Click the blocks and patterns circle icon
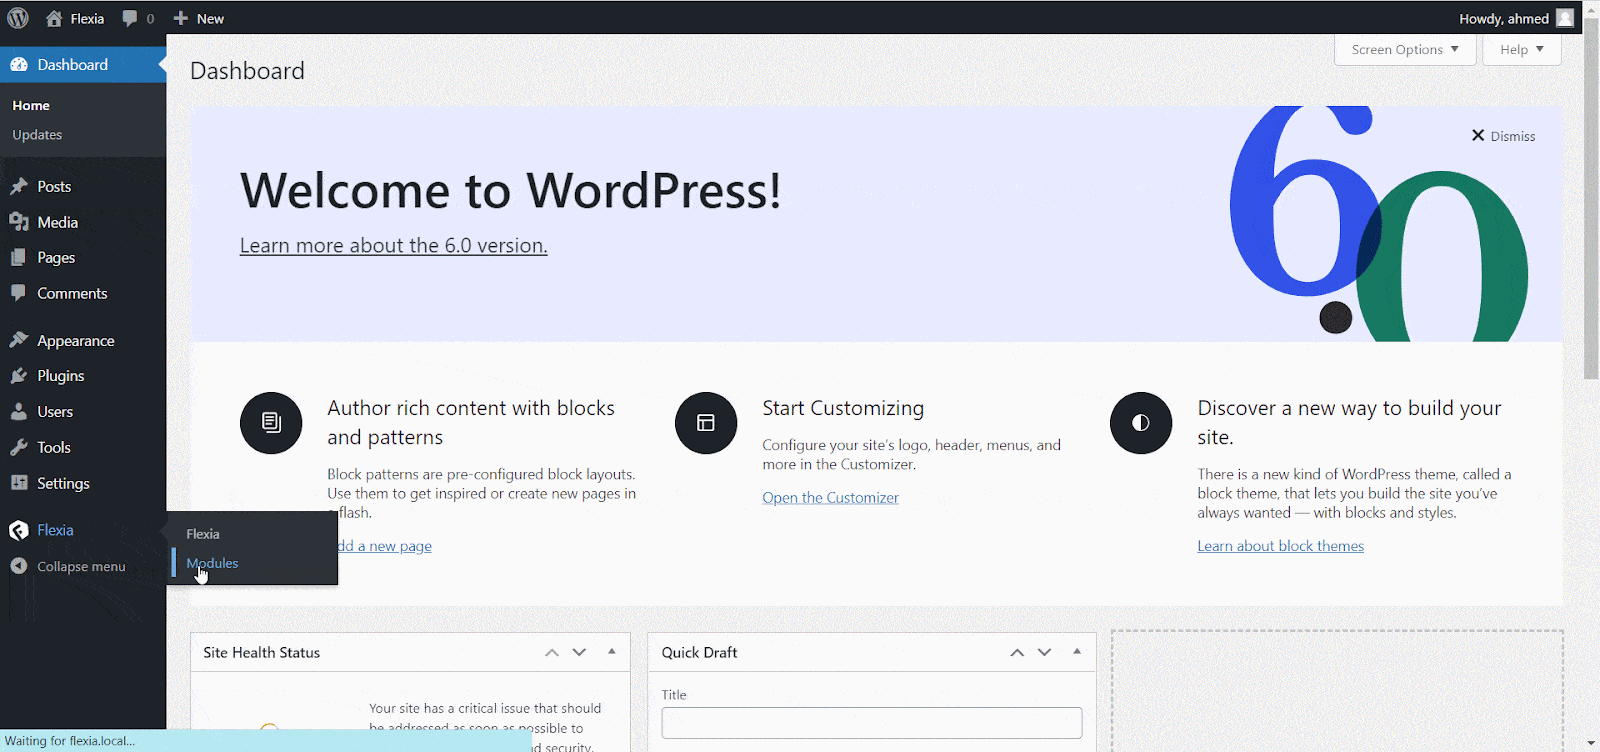Viewport: 1600px width, 752px height. tap(271, 423)
